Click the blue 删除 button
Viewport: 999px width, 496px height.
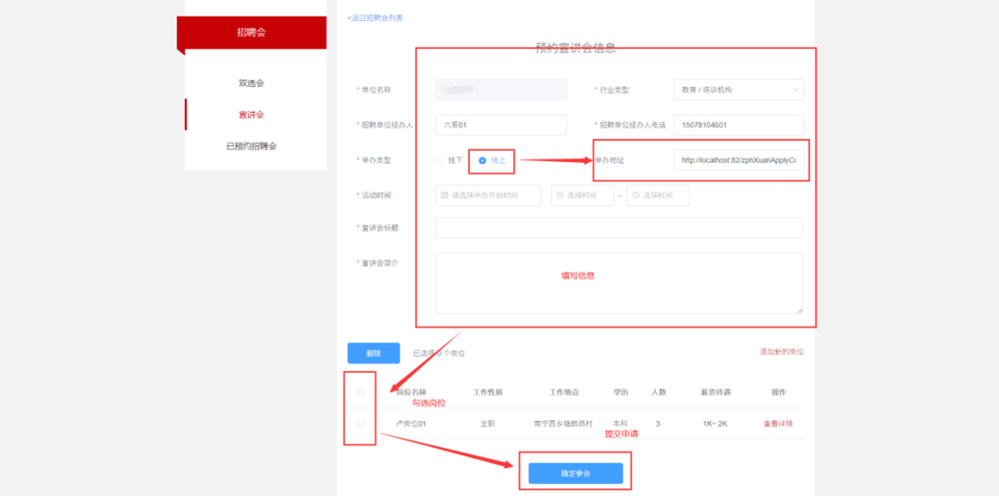(x=373, y=353)
